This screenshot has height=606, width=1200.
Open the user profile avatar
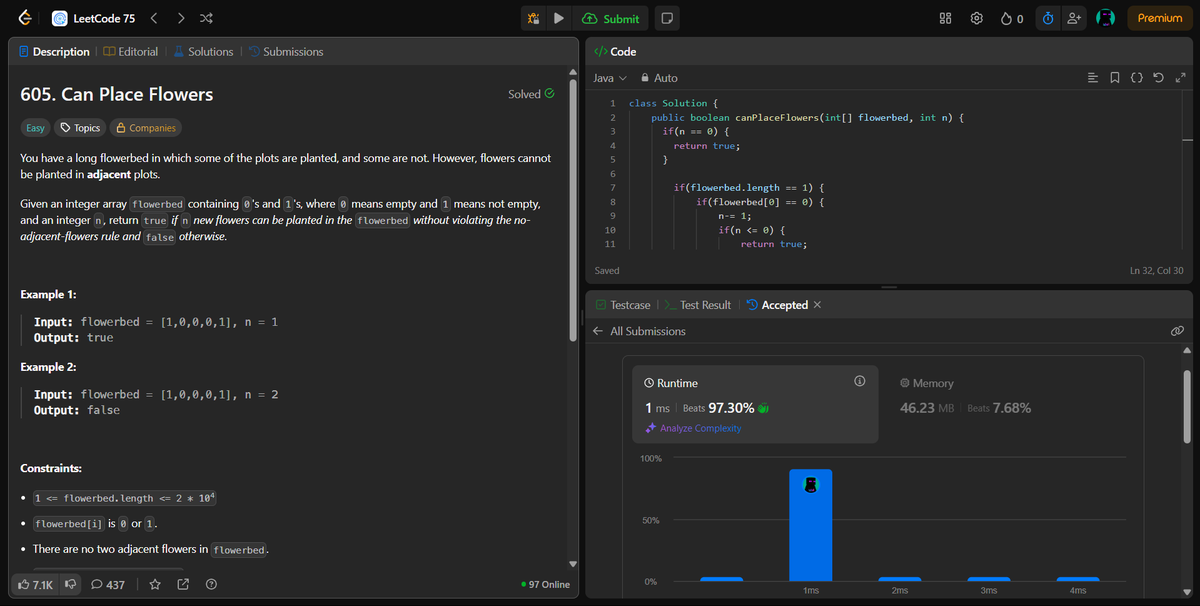pyautogui.click(x=1106, y=18)
